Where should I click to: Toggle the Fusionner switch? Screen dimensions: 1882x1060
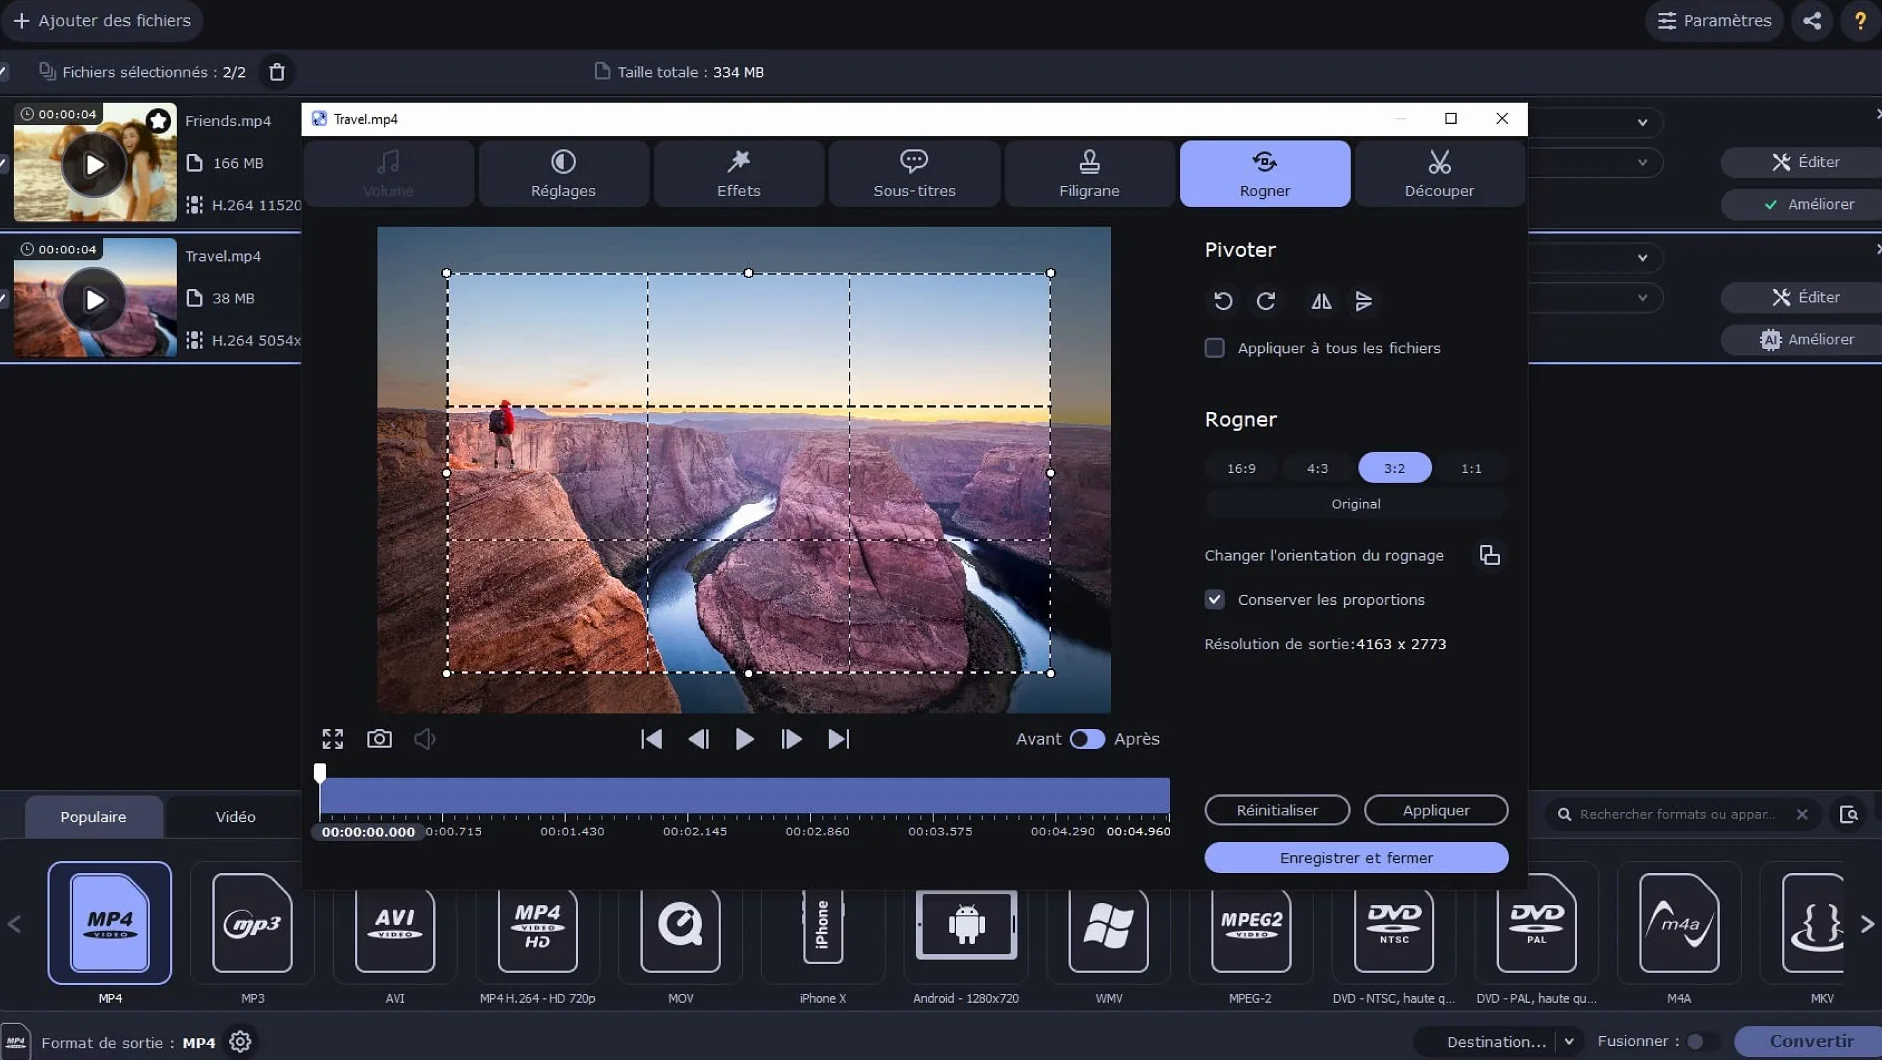1702,1041
